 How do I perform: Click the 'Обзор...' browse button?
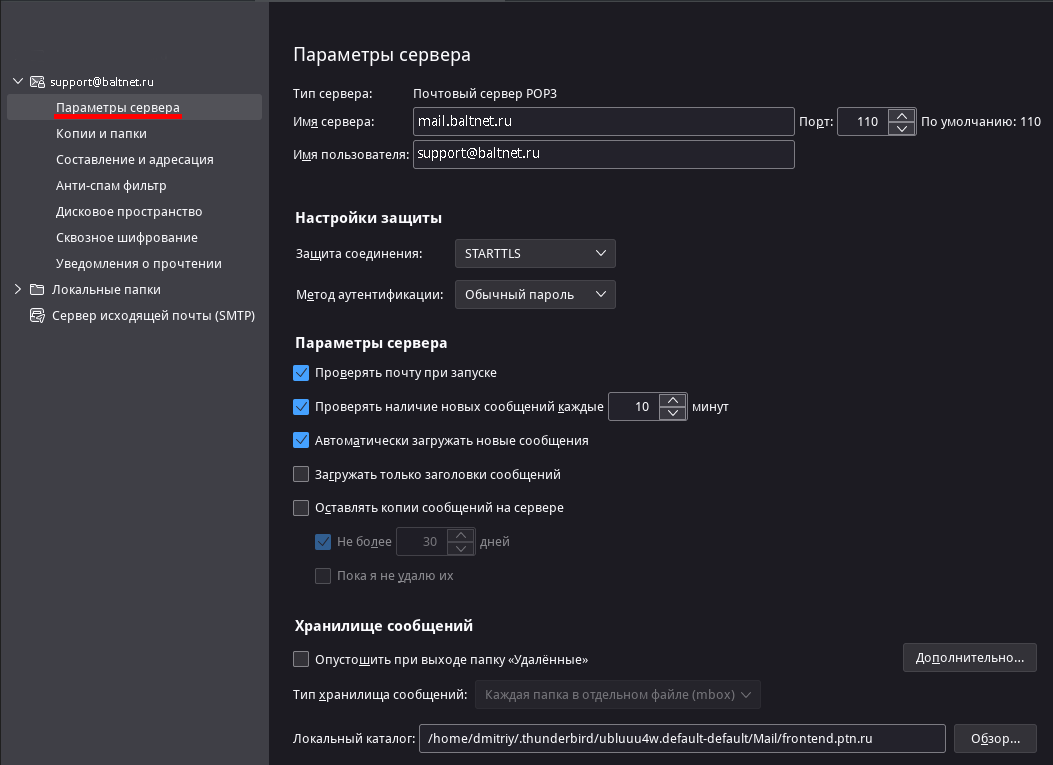(995, 739)
